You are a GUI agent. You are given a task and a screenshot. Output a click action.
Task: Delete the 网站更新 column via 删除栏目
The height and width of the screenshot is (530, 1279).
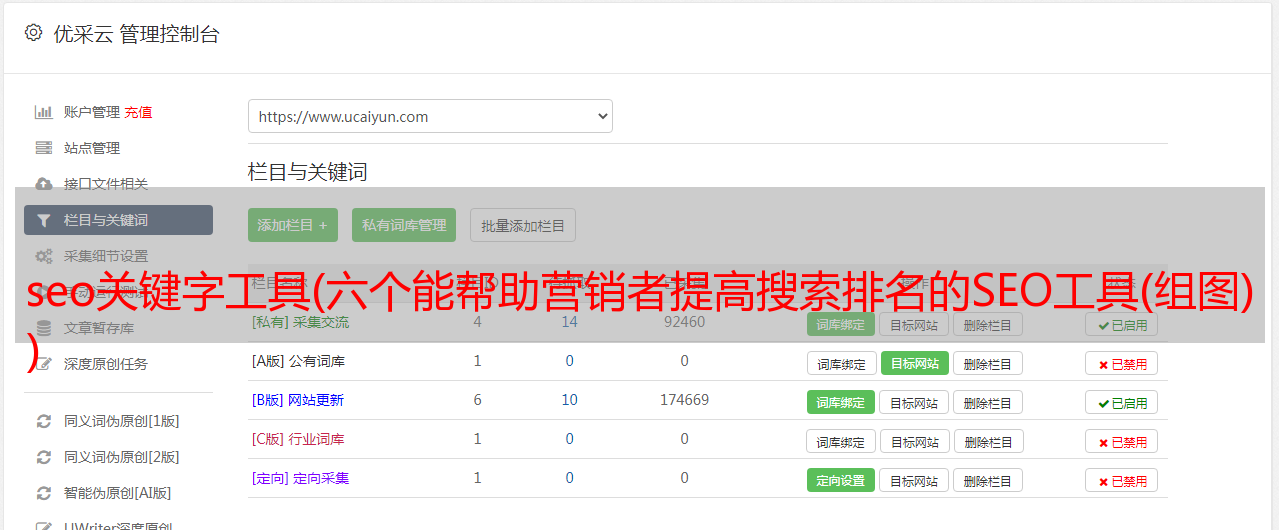(x=988, y=402)
